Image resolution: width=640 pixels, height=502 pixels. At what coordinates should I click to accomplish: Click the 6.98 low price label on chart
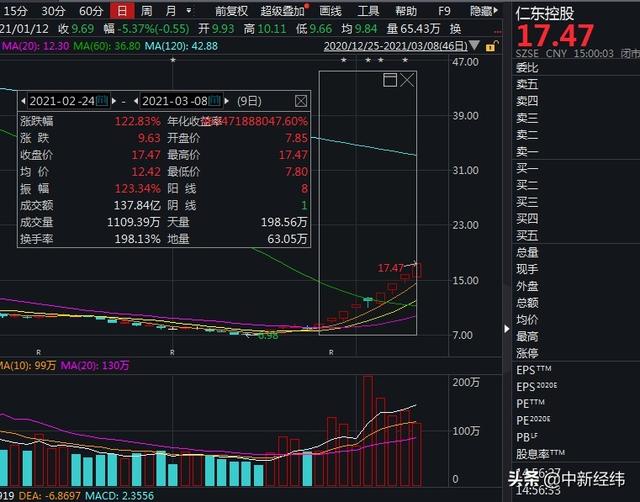pyautogui.click(x=268, y=336)
